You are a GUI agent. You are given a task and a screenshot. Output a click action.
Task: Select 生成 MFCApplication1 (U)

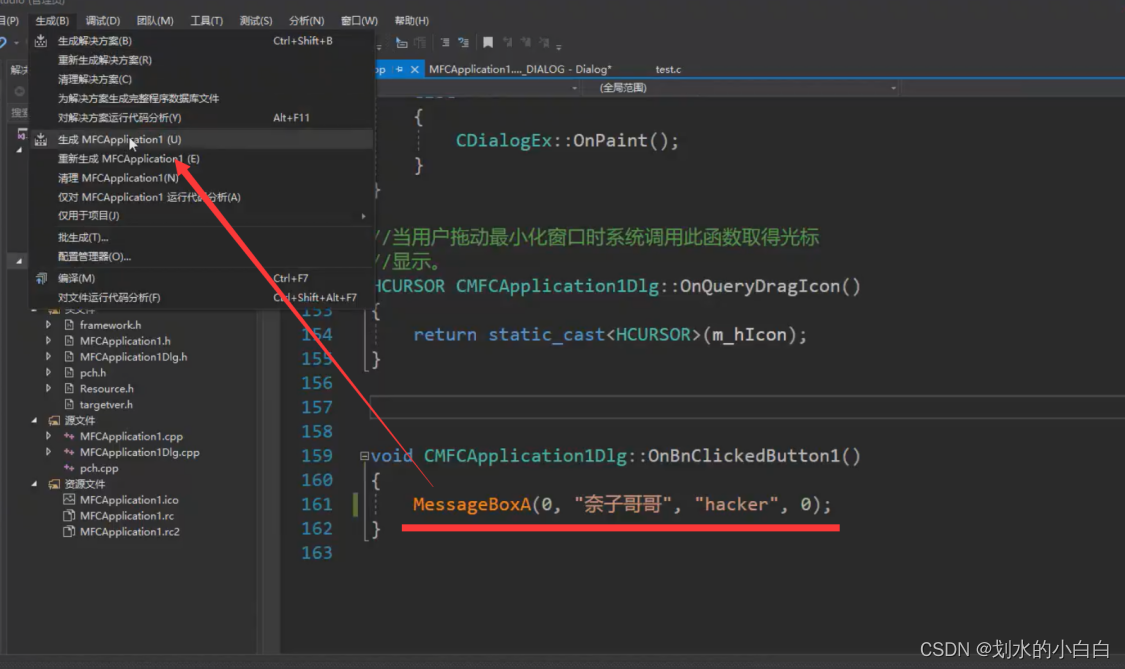click(x=202, y=139)
